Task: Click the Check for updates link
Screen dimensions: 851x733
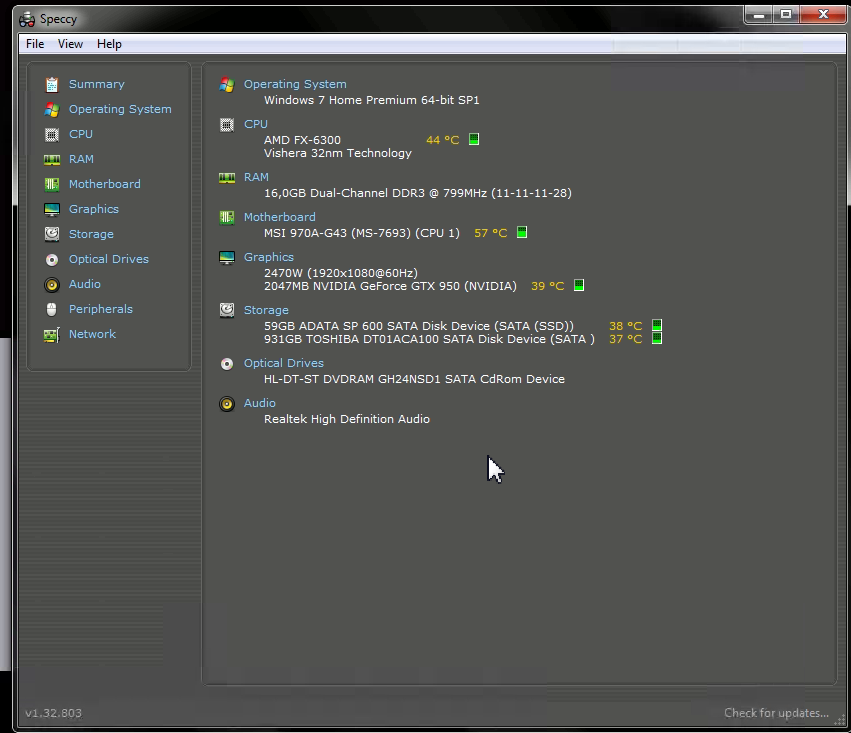Action: (776, 713)
